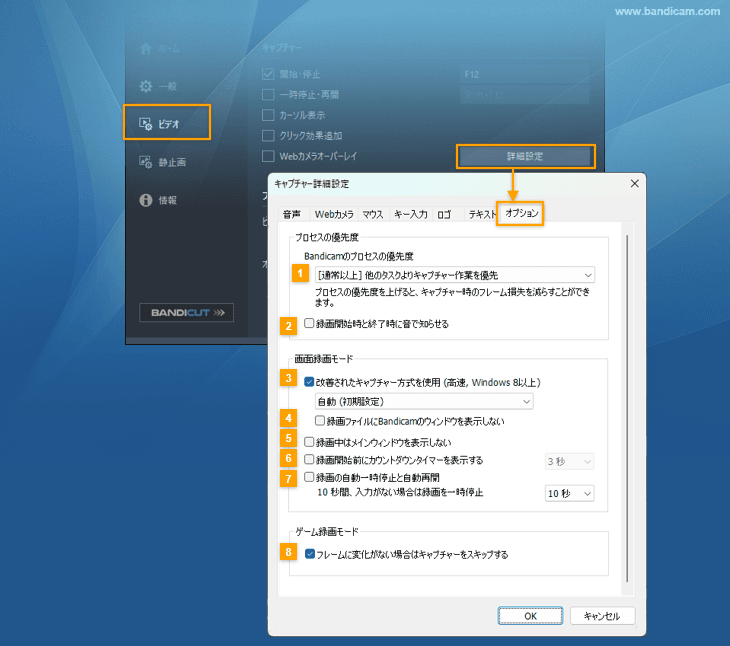Enable 一時停止・再開 checkbox in main window

tap(268, 94)
